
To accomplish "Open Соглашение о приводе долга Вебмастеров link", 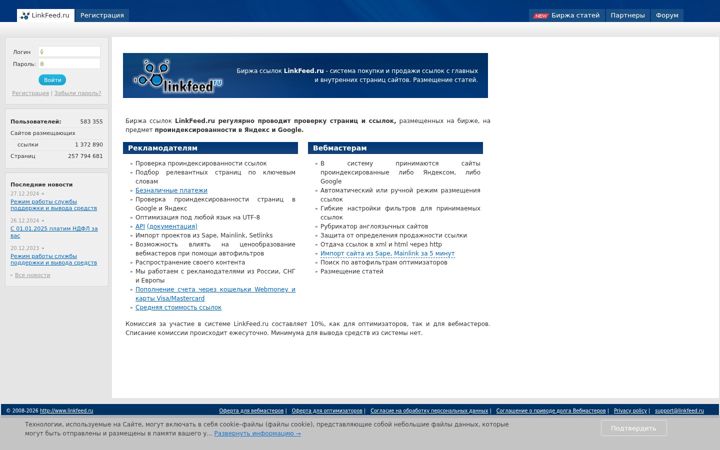I will [551, 411].
